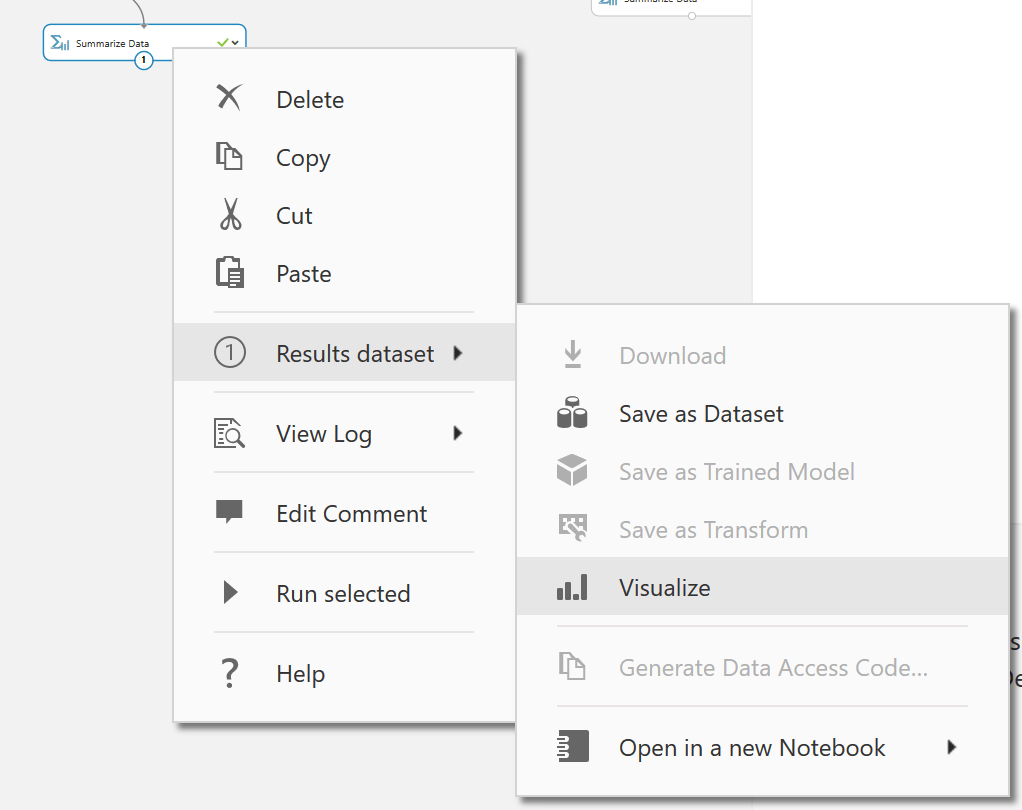
Task: Open Help from context menu
Action: [x=300, y=673]
